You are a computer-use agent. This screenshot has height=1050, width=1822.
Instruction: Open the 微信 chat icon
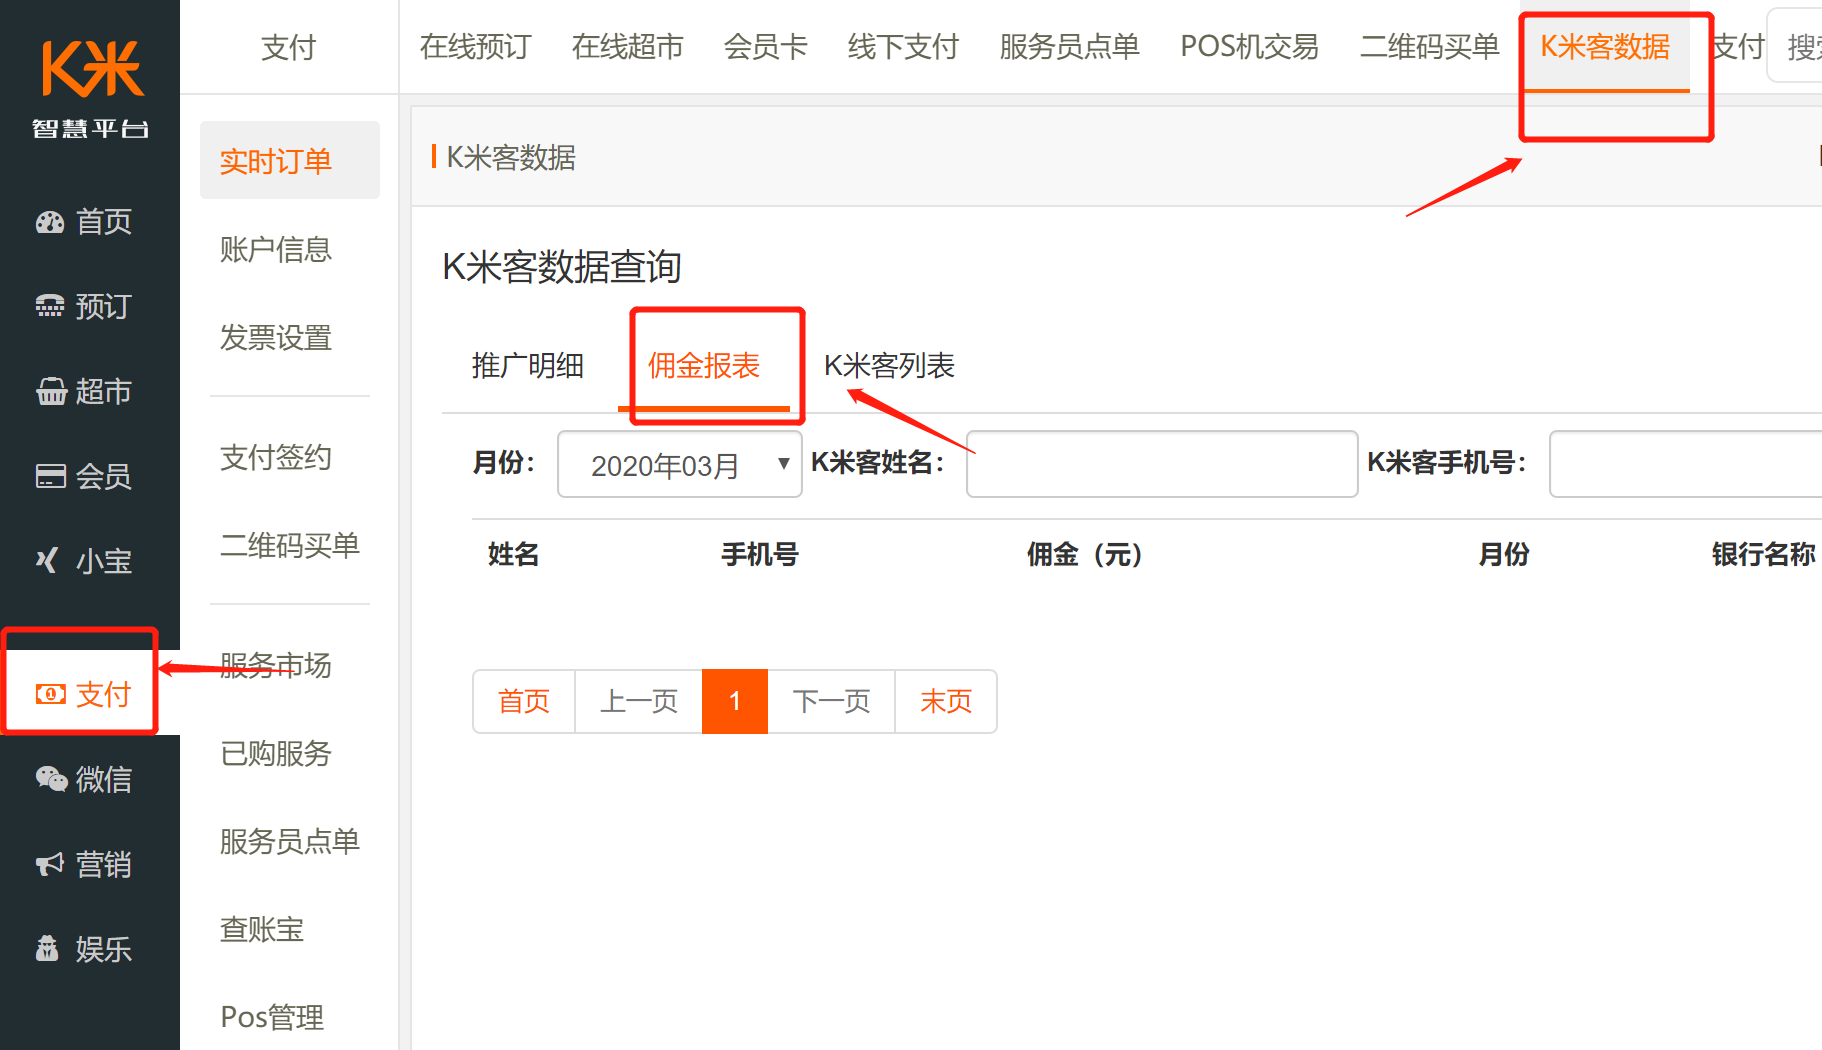pos(50,779)
